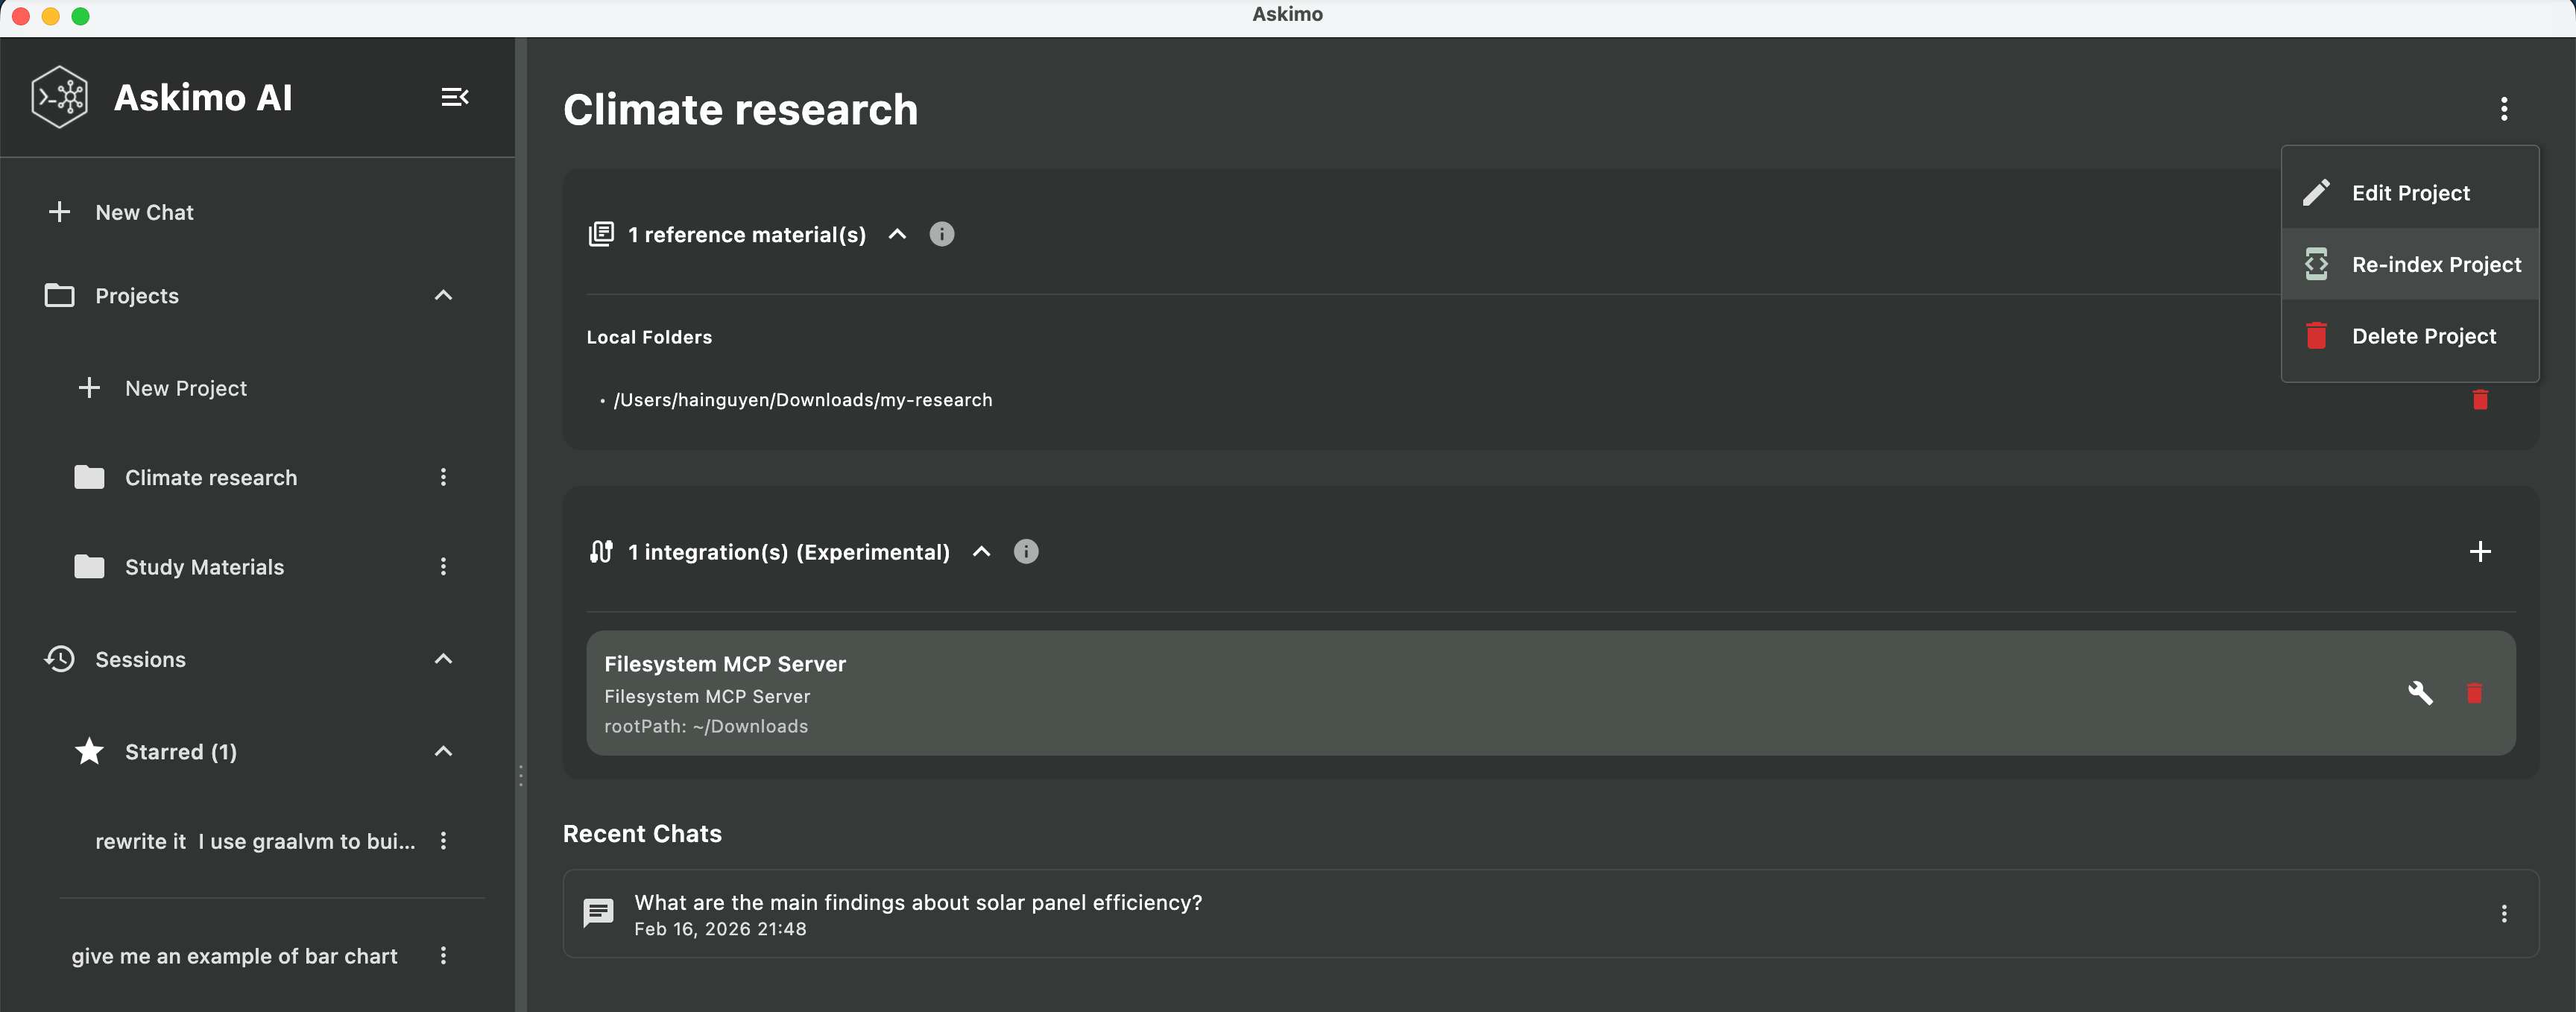Start a New Chat
2576x1012 pixels.
pyautogui.click(x=144, y=211)
